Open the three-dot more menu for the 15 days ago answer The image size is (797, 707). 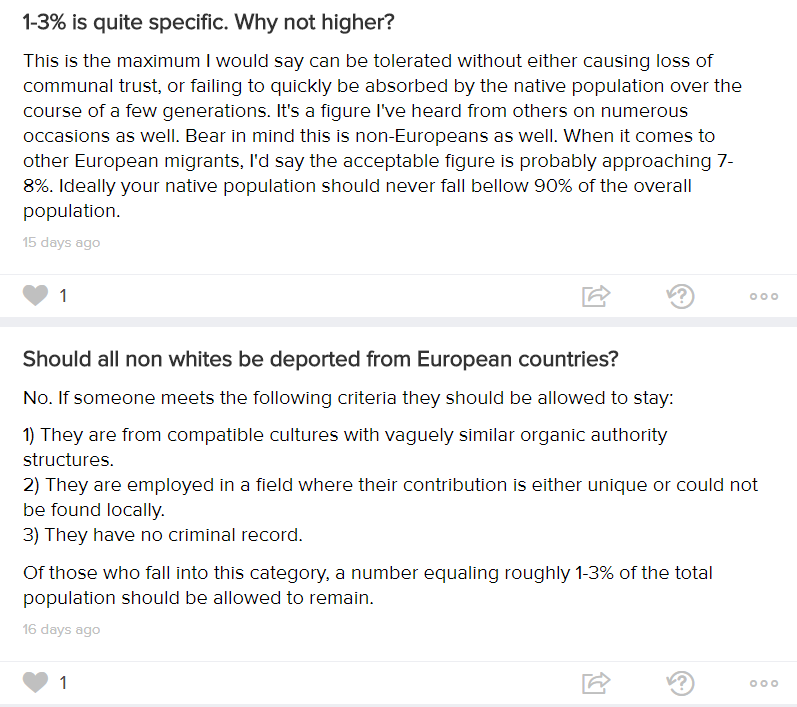pyautogui.click(x=764, y=296)
